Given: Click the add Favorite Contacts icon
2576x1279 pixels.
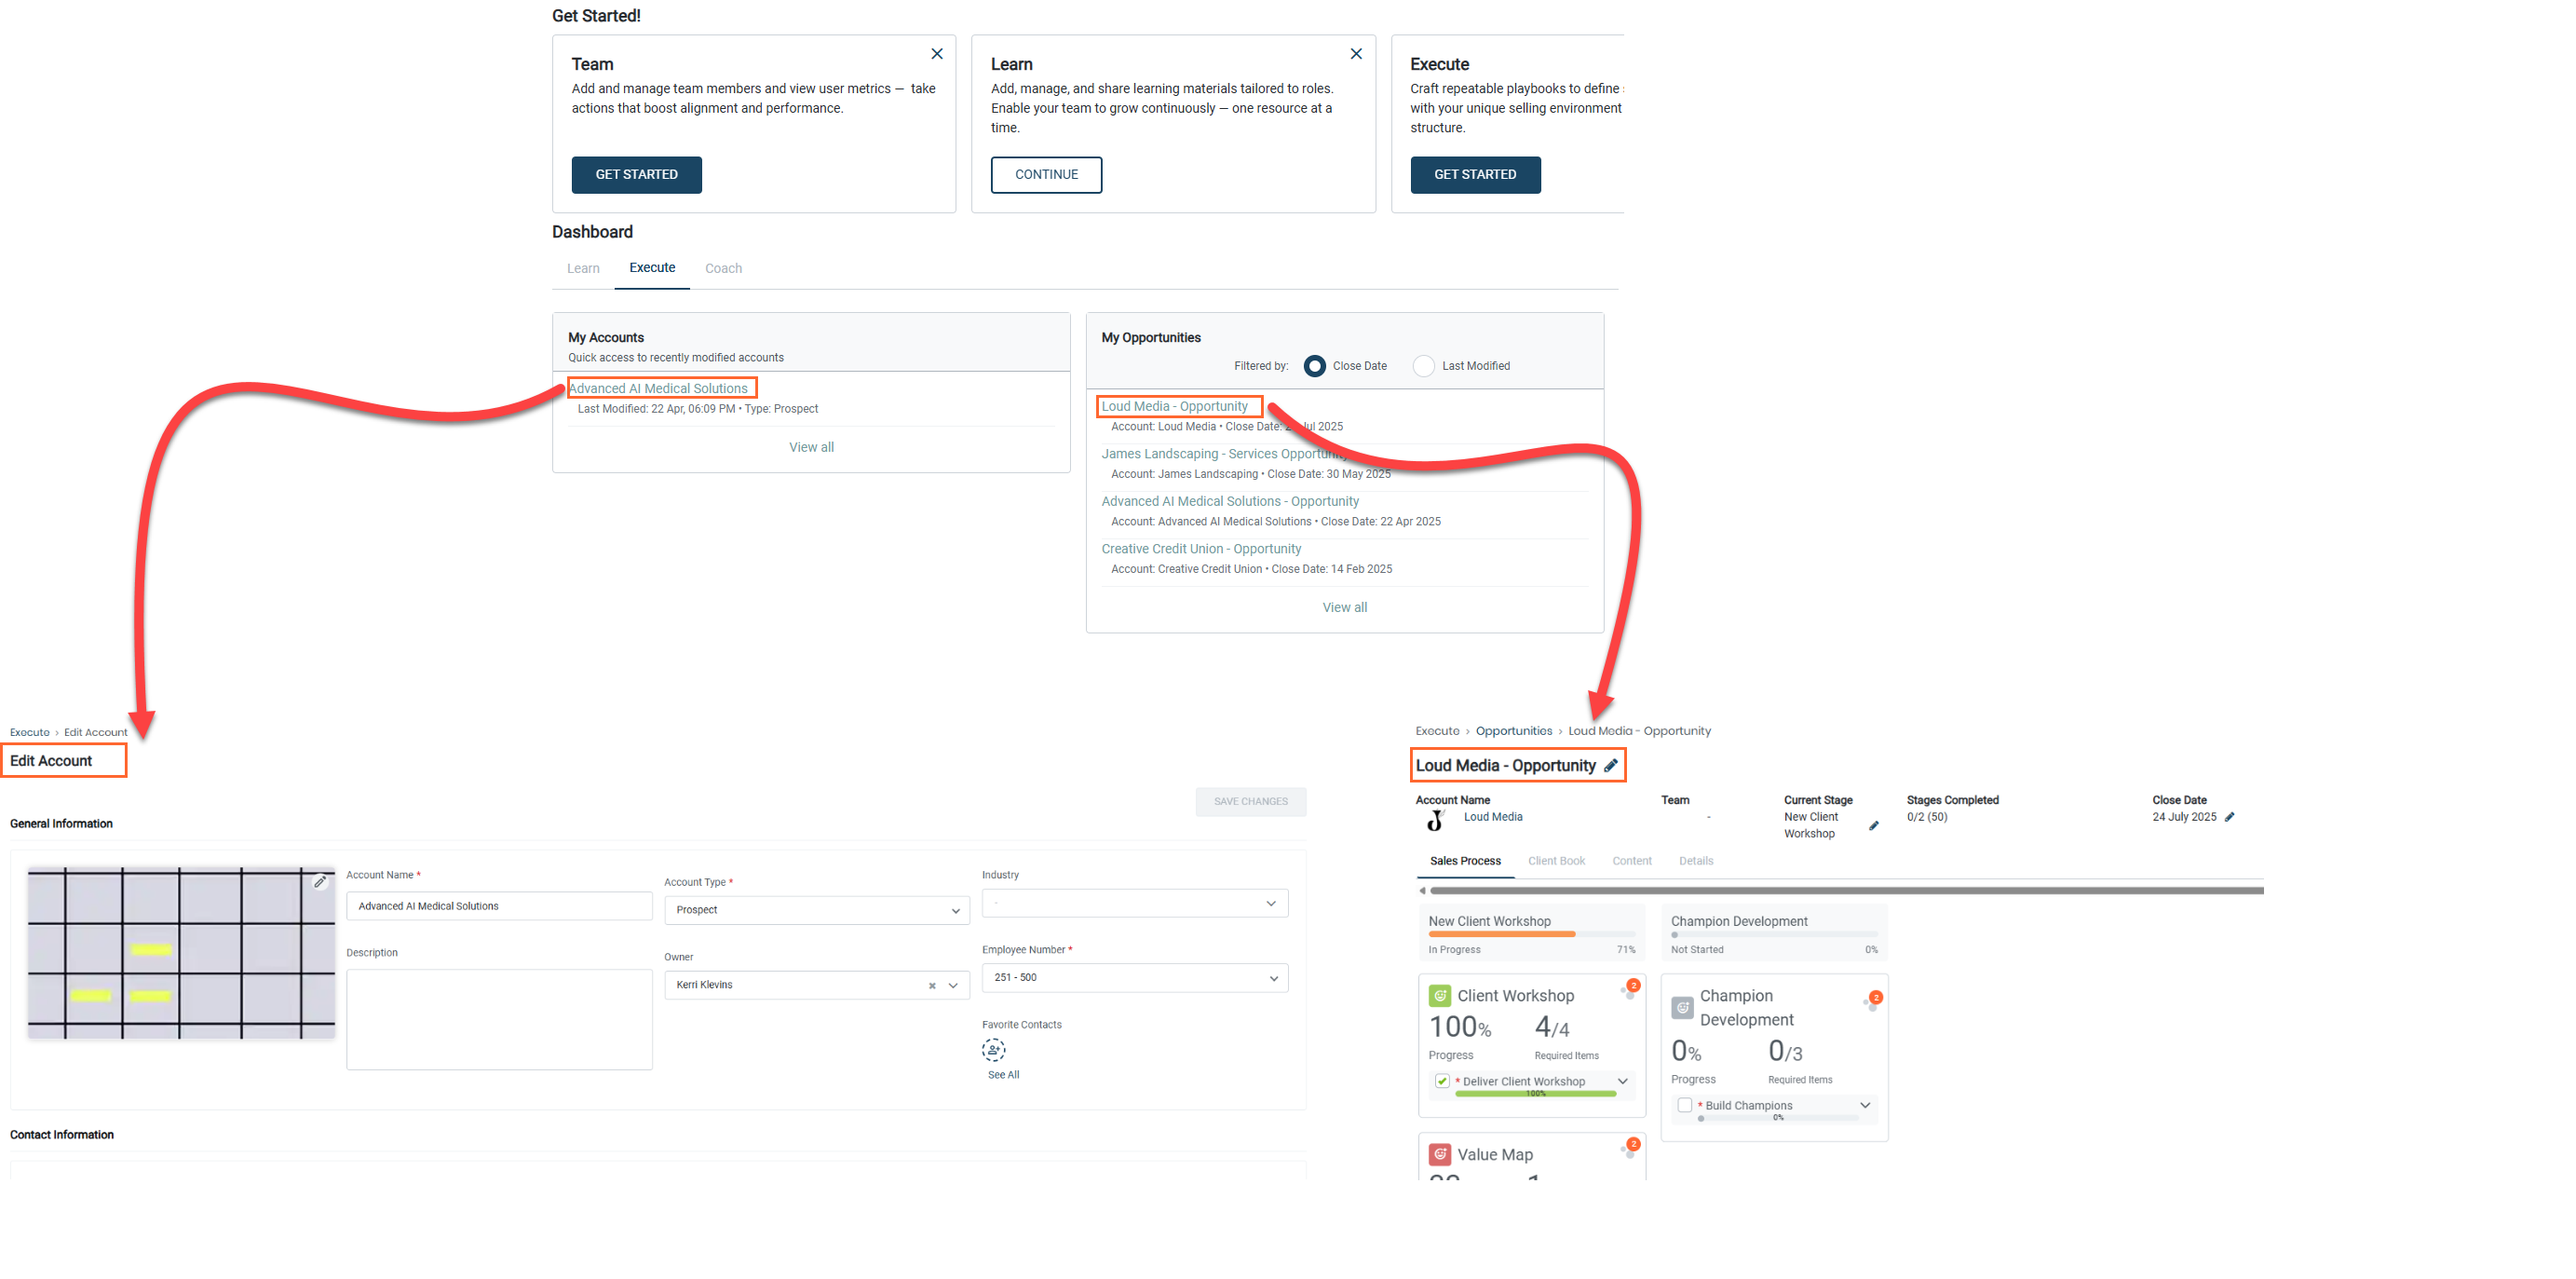Looking at the screenshot, I should pos(993,1050).
